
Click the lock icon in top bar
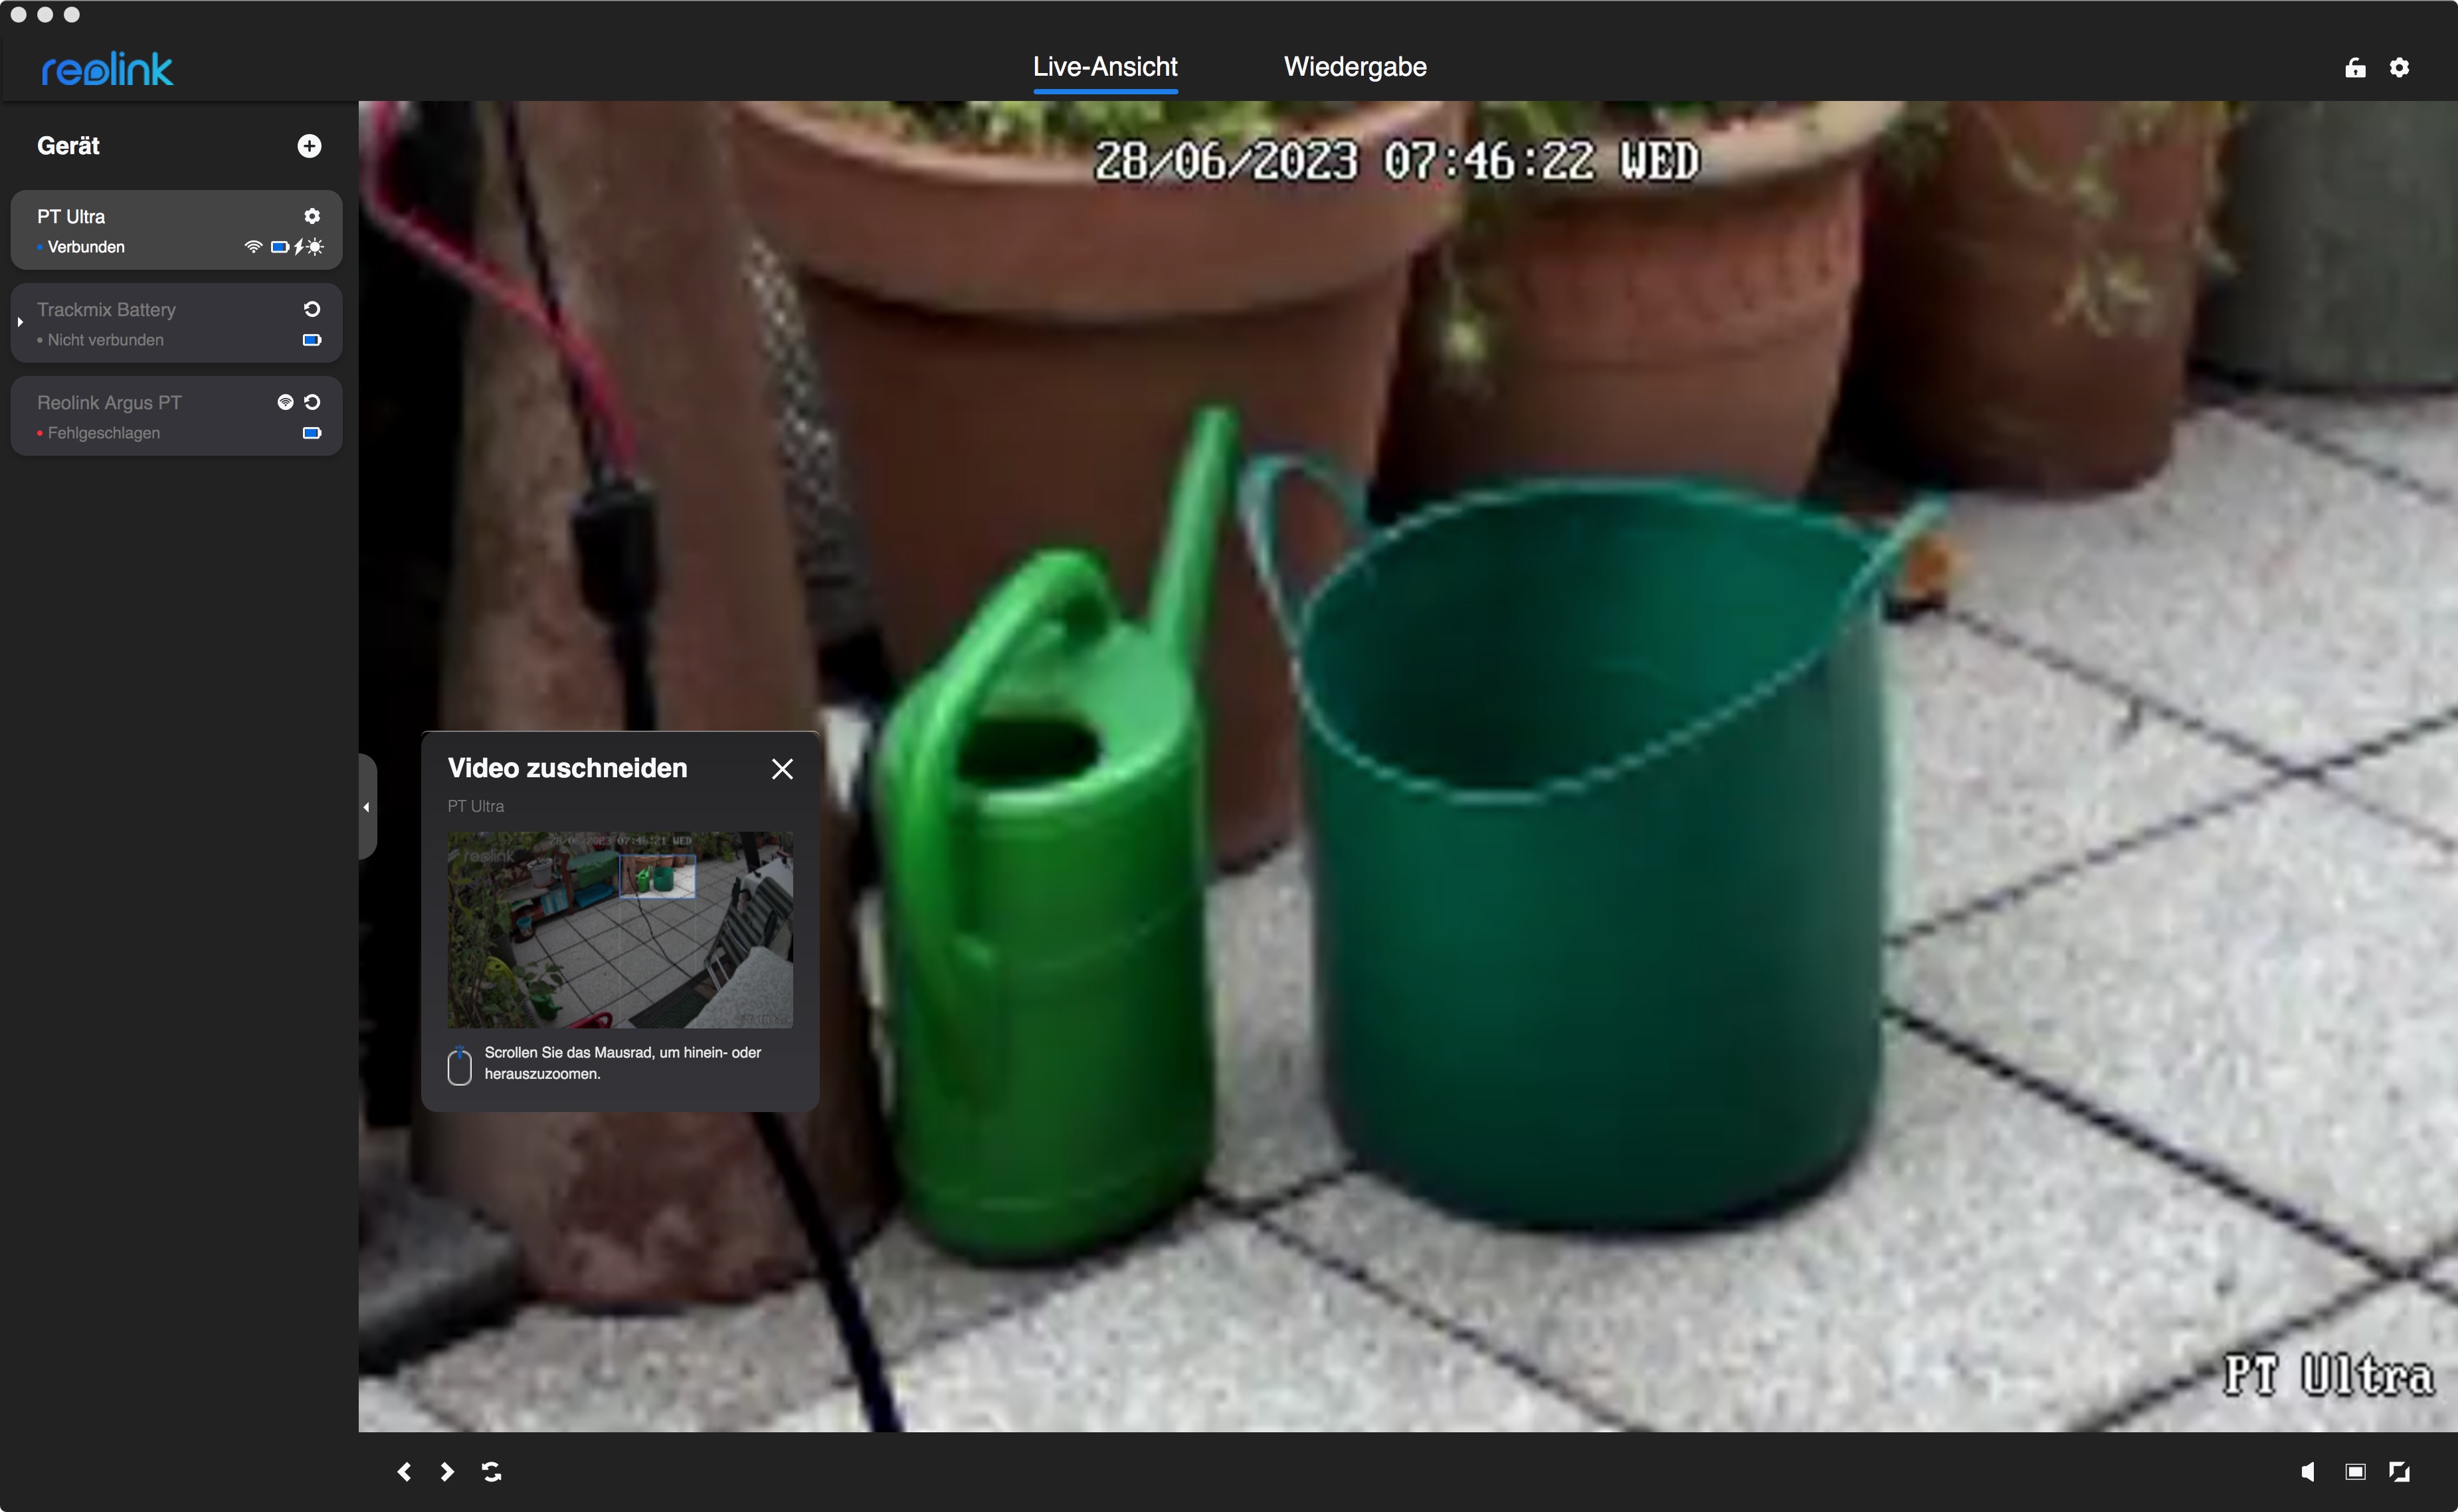pos(2355,67)
